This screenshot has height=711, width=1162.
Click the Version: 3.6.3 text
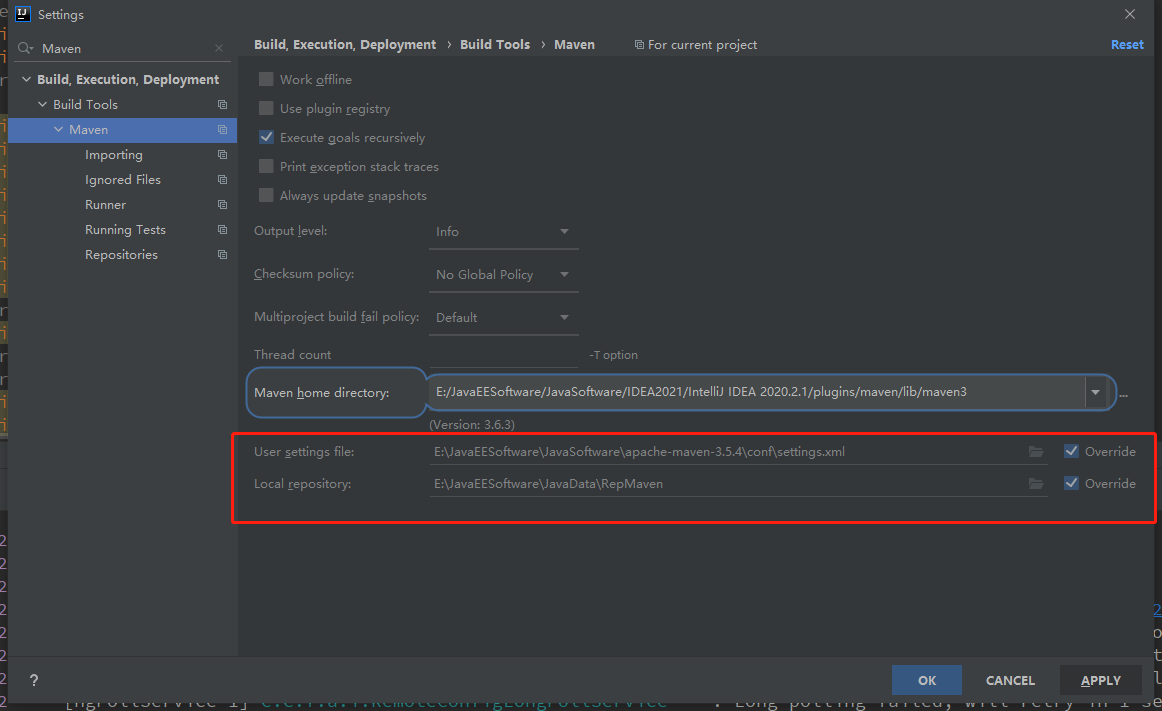472,425
